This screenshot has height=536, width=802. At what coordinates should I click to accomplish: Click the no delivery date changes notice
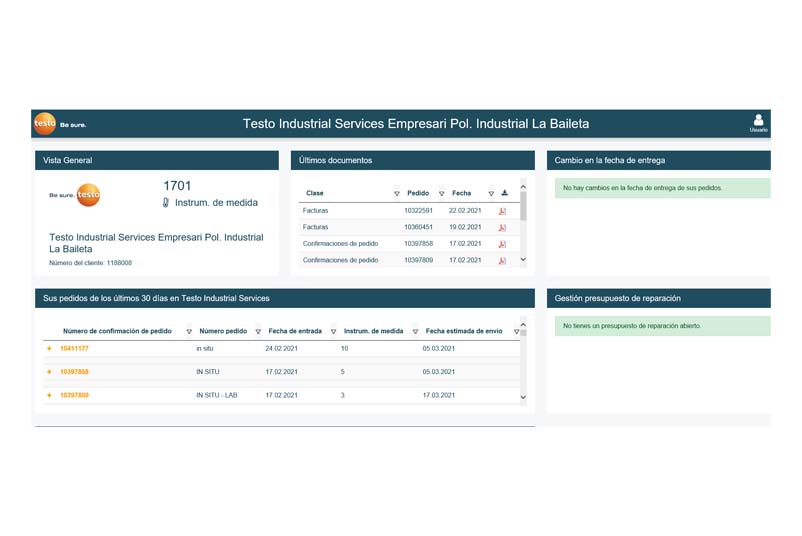coord(662,188)
